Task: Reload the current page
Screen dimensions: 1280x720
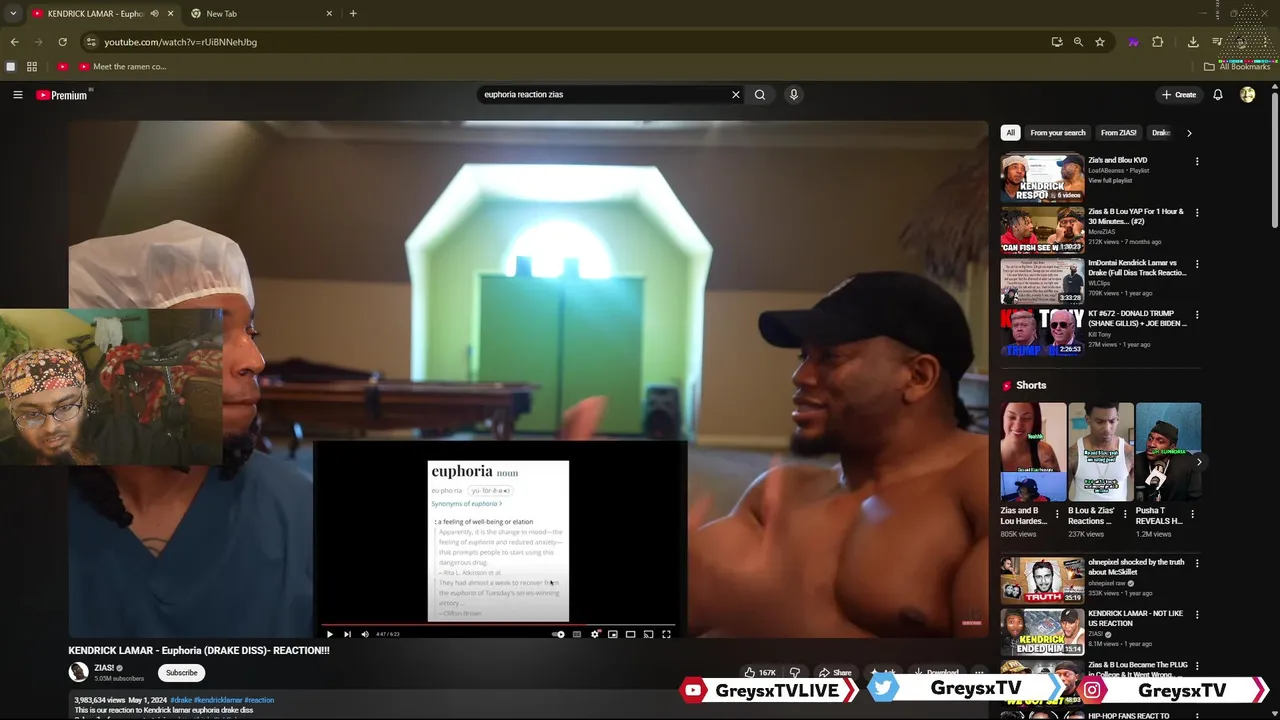Action: 62,42
